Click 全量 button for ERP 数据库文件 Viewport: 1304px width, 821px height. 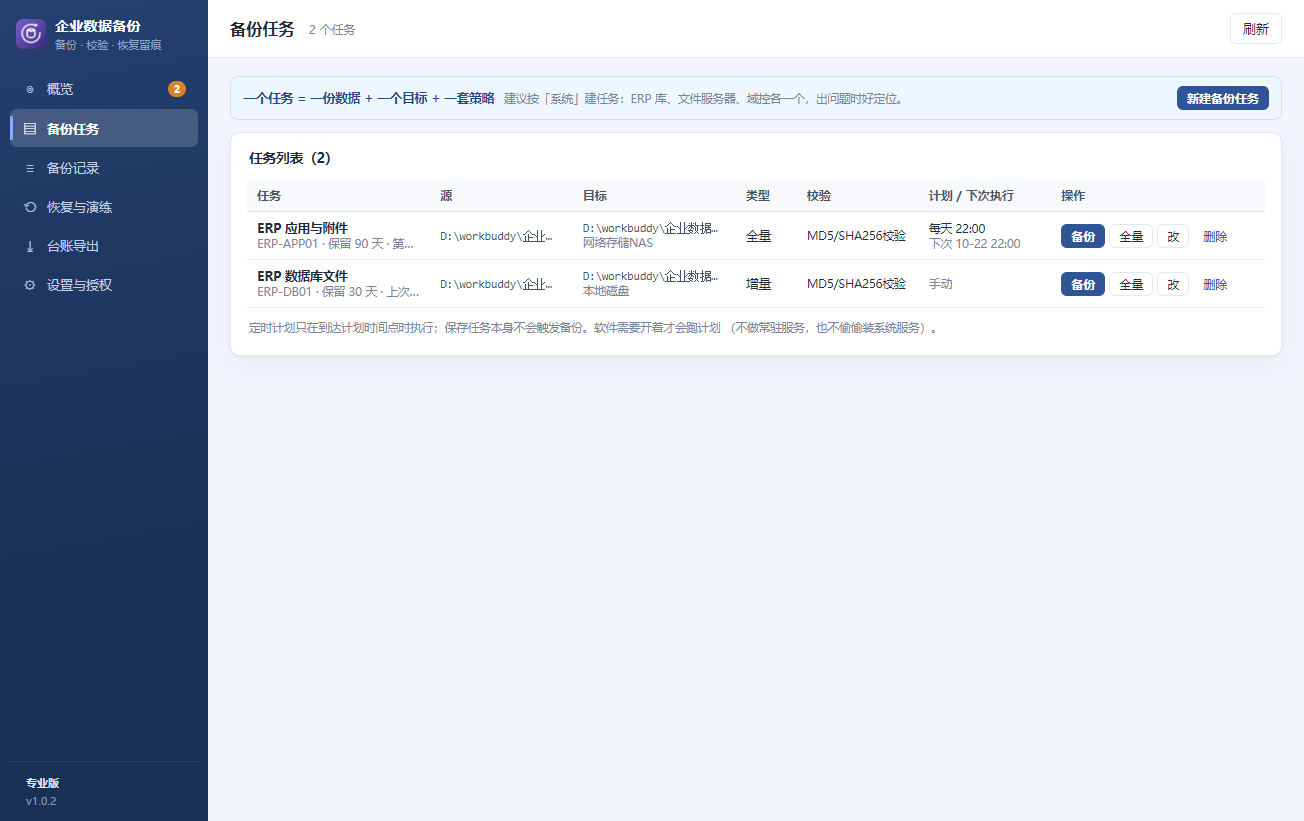coord(1131,284)
